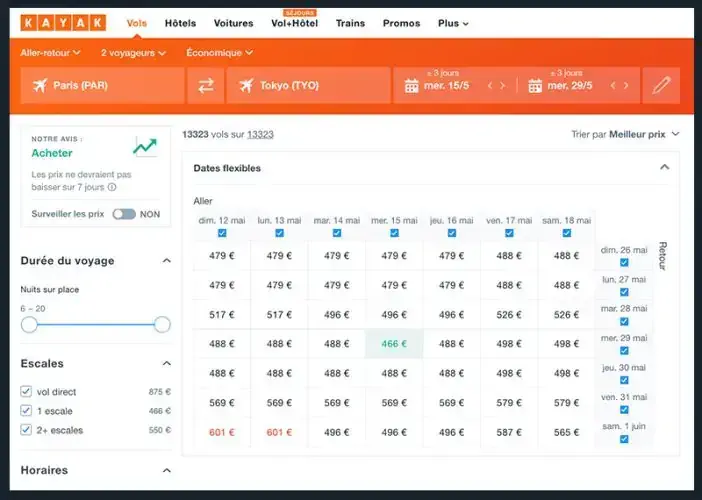Click the price trend chart icon
The image size is (702, 500).
click(x=146, y=146)
